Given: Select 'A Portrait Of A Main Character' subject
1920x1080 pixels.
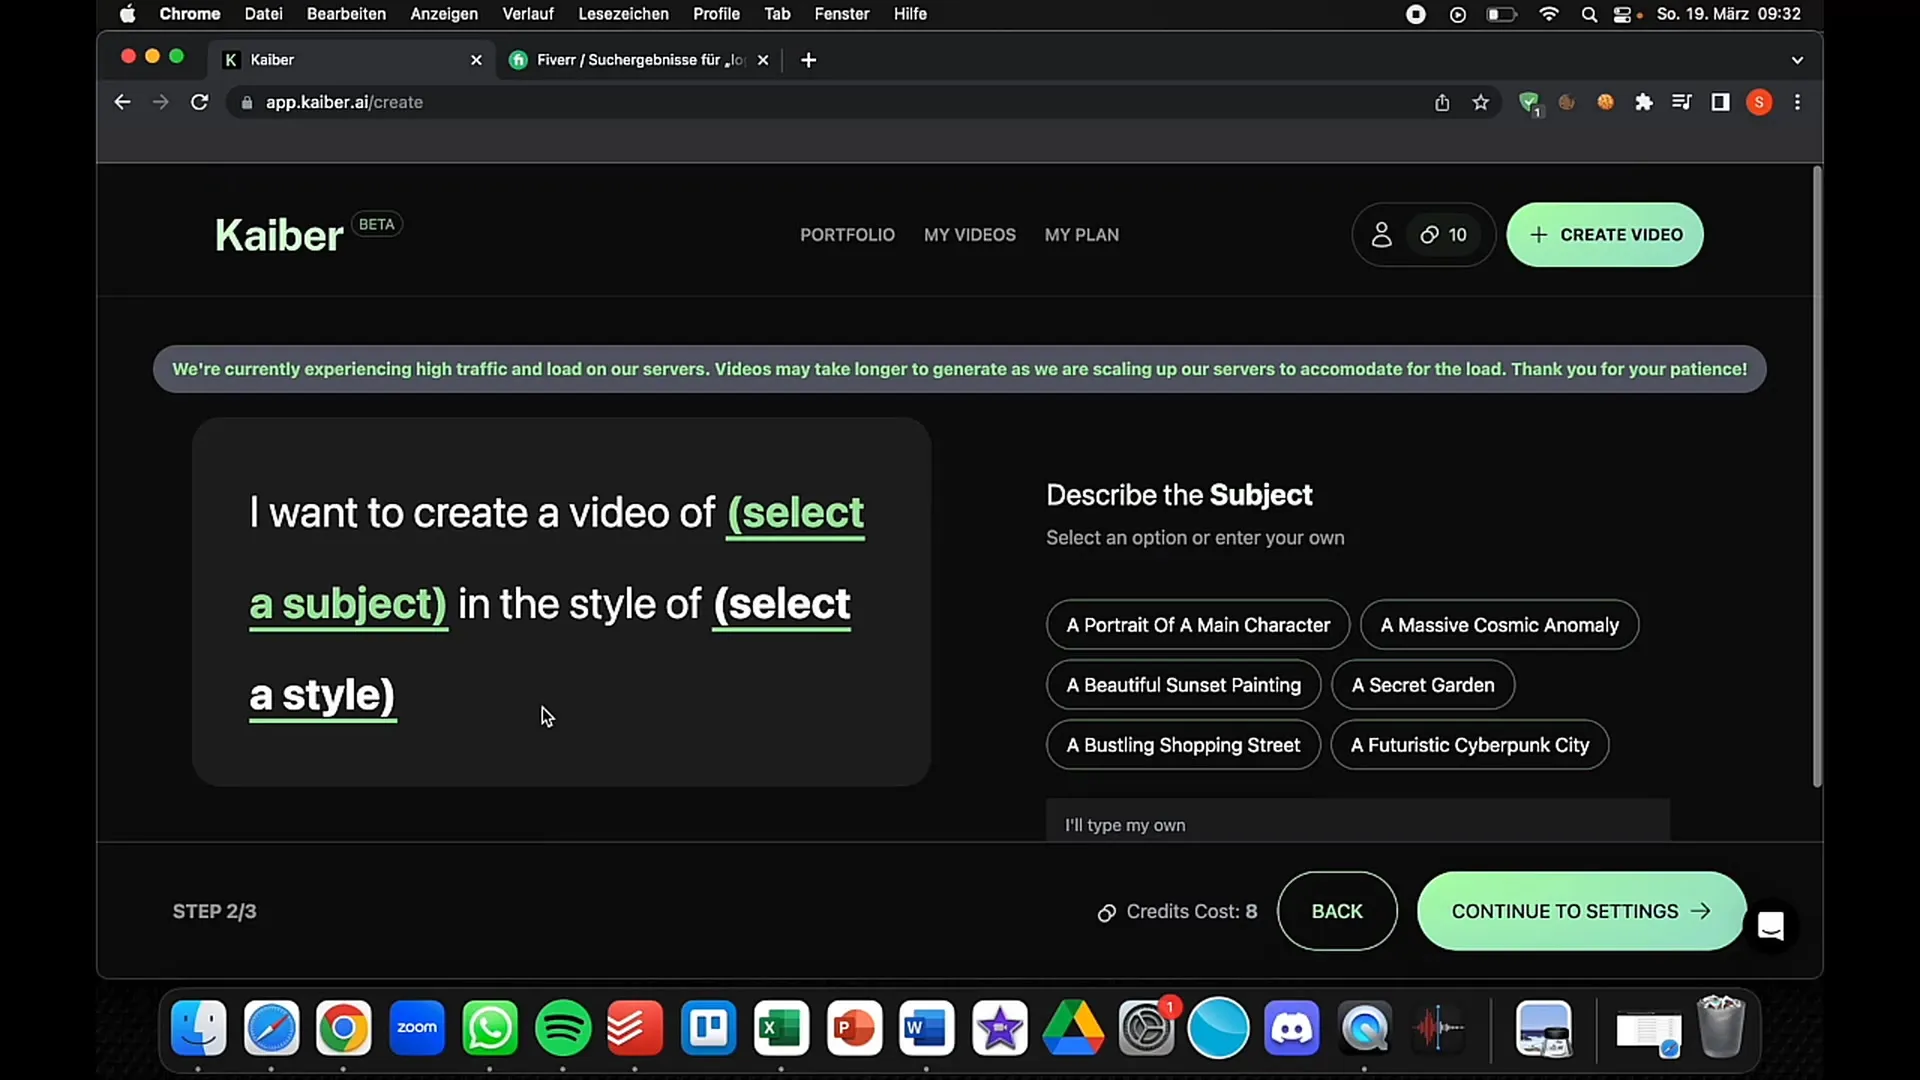Looking at the screenshot, I should coord(1197,624).
